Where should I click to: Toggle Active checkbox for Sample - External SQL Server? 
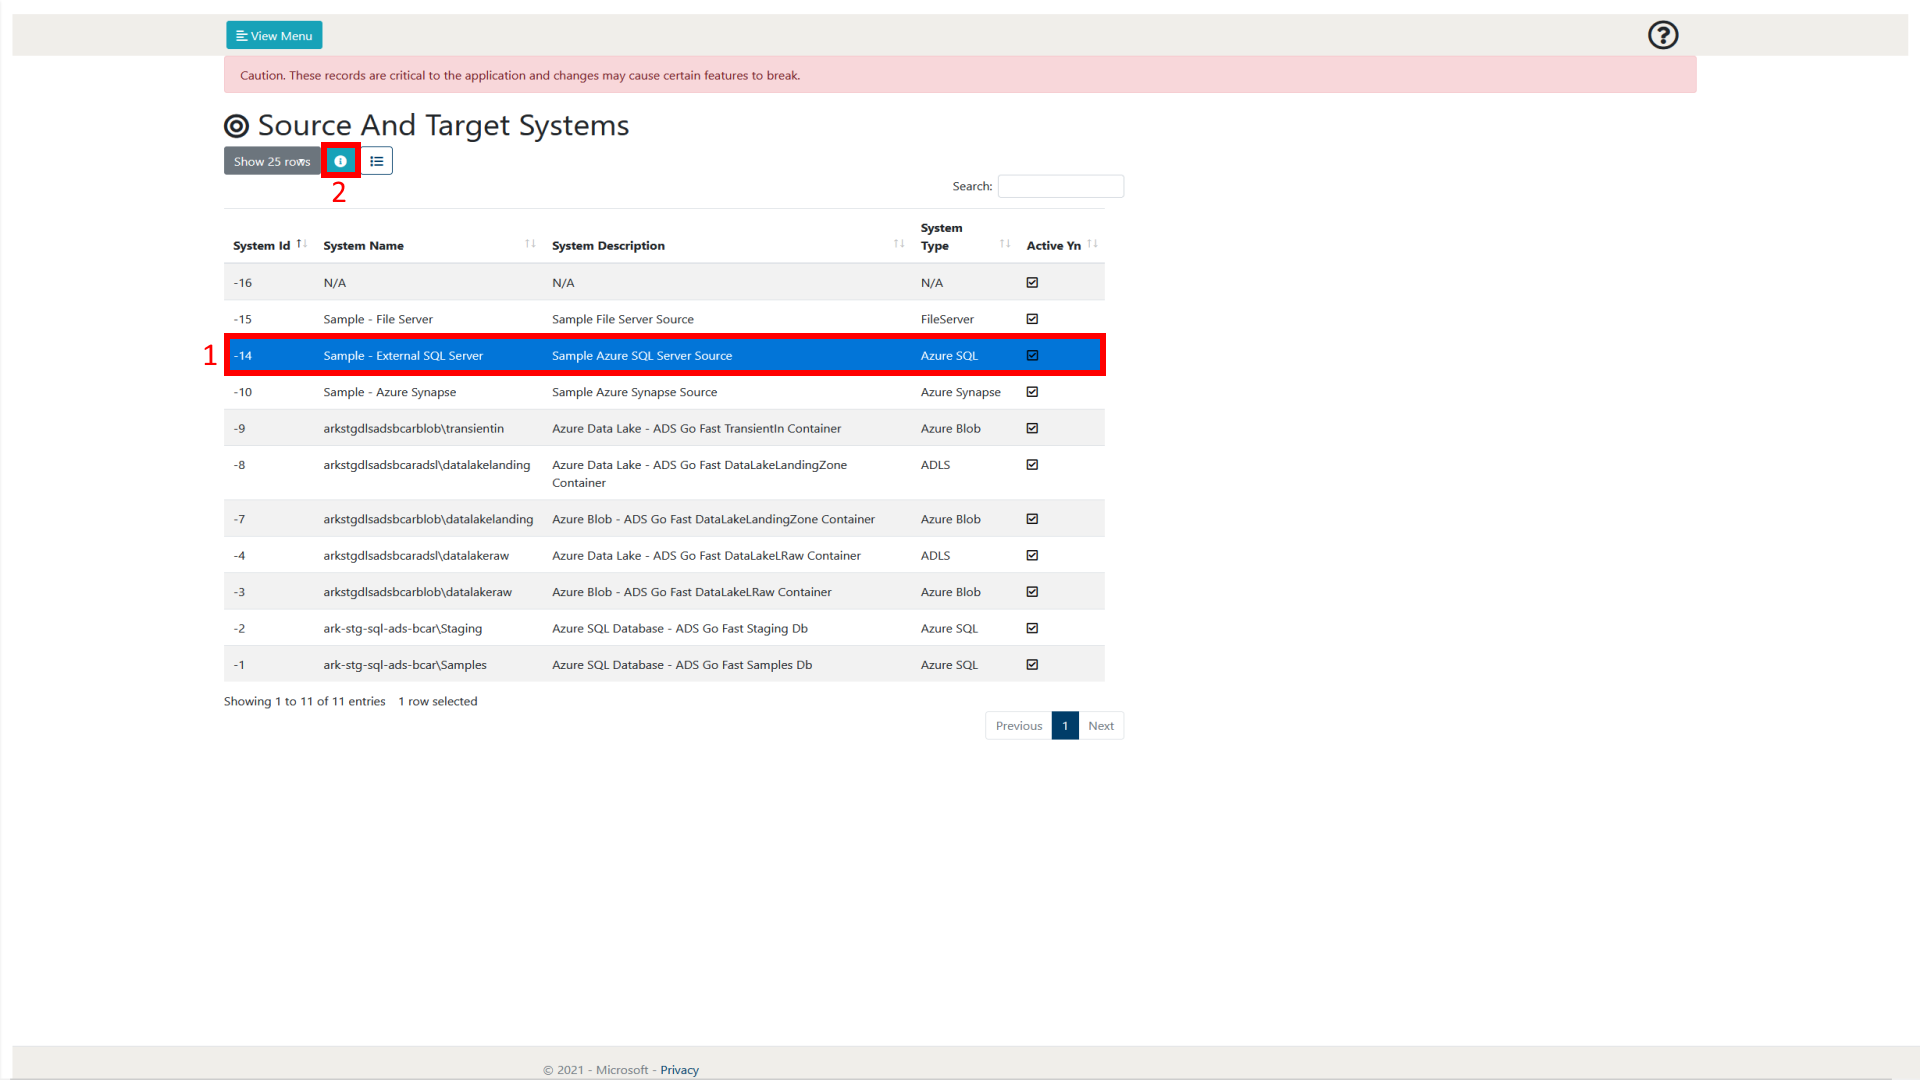pos(1032,355)
